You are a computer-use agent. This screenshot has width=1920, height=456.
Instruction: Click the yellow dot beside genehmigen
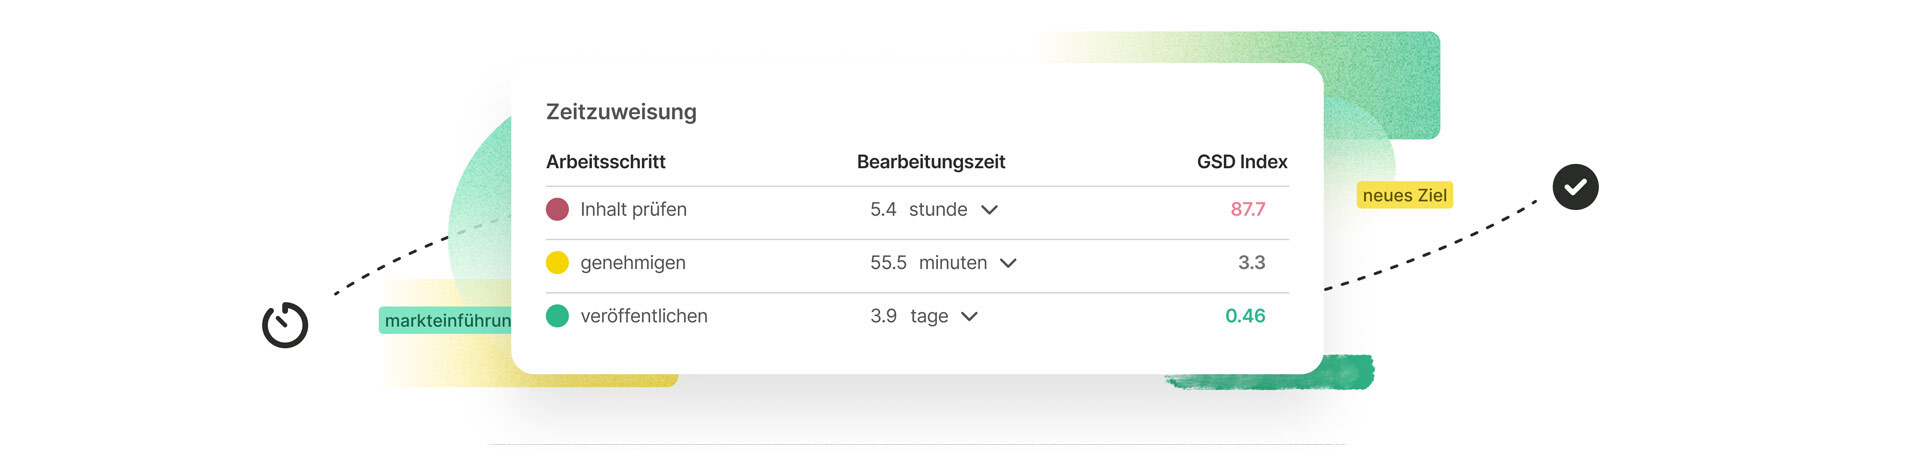click(557, 263)
